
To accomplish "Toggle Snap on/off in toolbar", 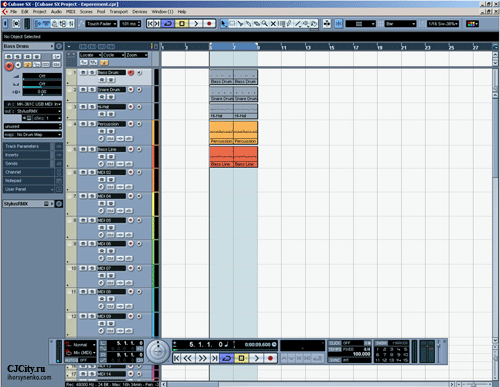I will point(339,24).
